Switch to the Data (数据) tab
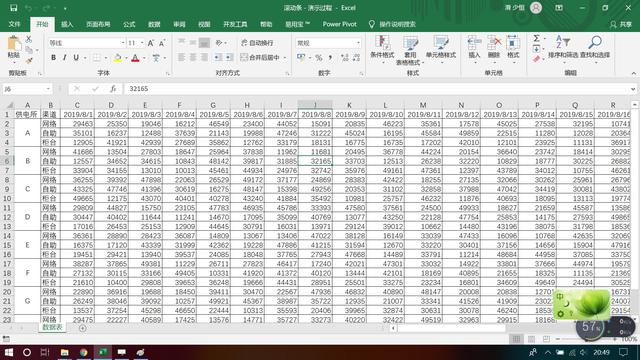This screenshot has height=360, width=640. [x=154, y=24]
